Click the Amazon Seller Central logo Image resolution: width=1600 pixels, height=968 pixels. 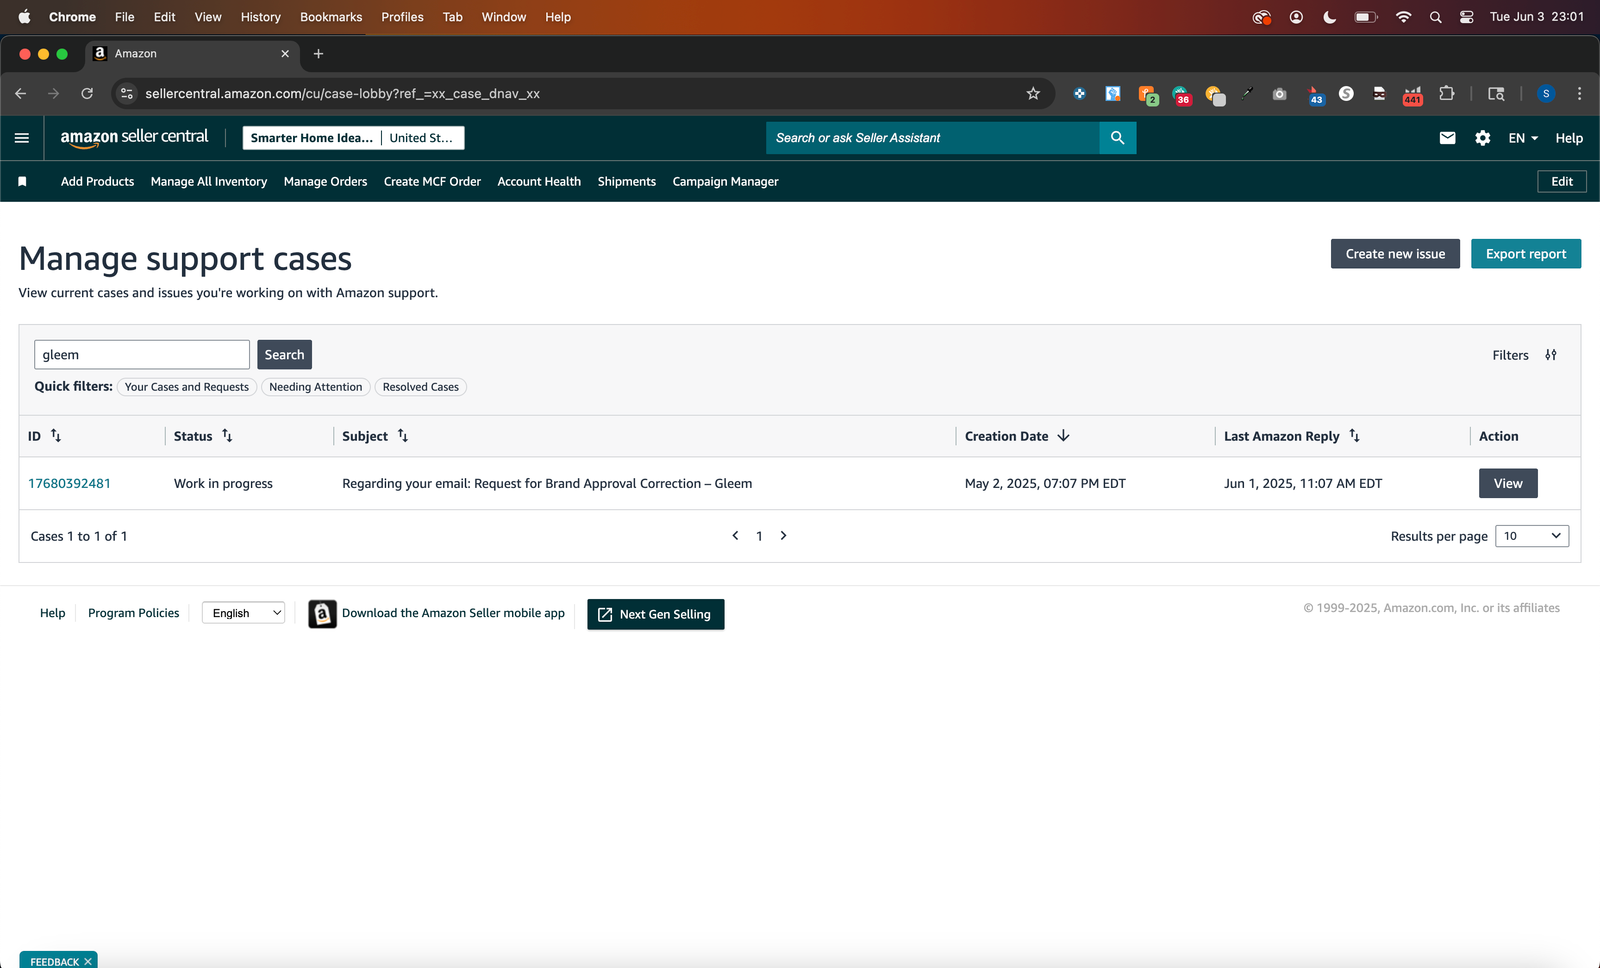[x=134, y=138]
